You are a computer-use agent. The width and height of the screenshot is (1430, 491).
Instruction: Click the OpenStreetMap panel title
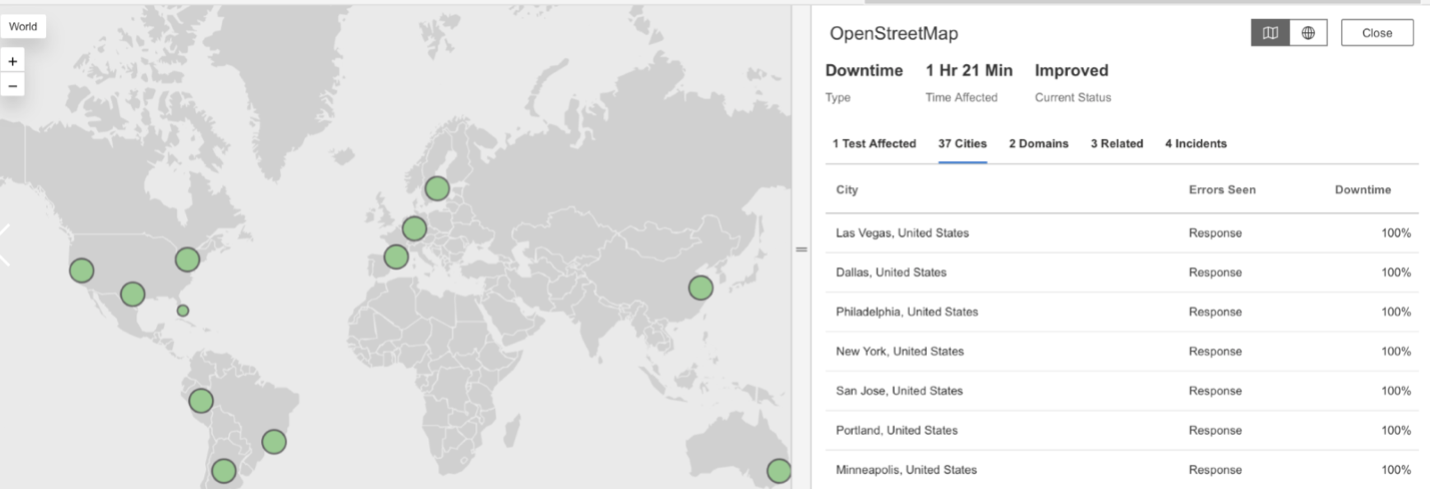coord(894,34)
